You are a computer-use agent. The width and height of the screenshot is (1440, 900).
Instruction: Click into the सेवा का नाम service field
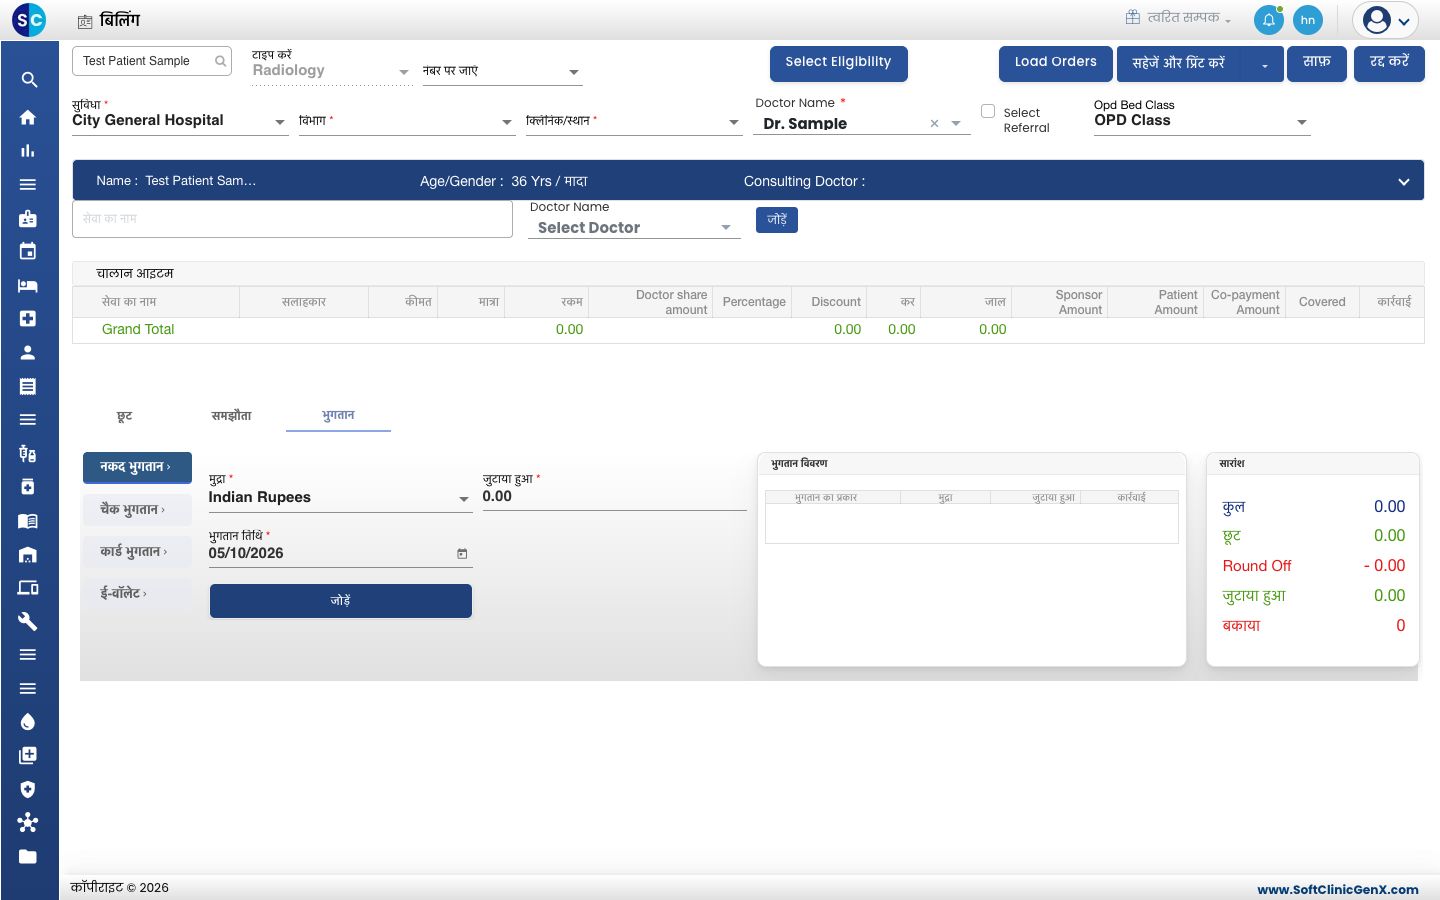[292, 219]
